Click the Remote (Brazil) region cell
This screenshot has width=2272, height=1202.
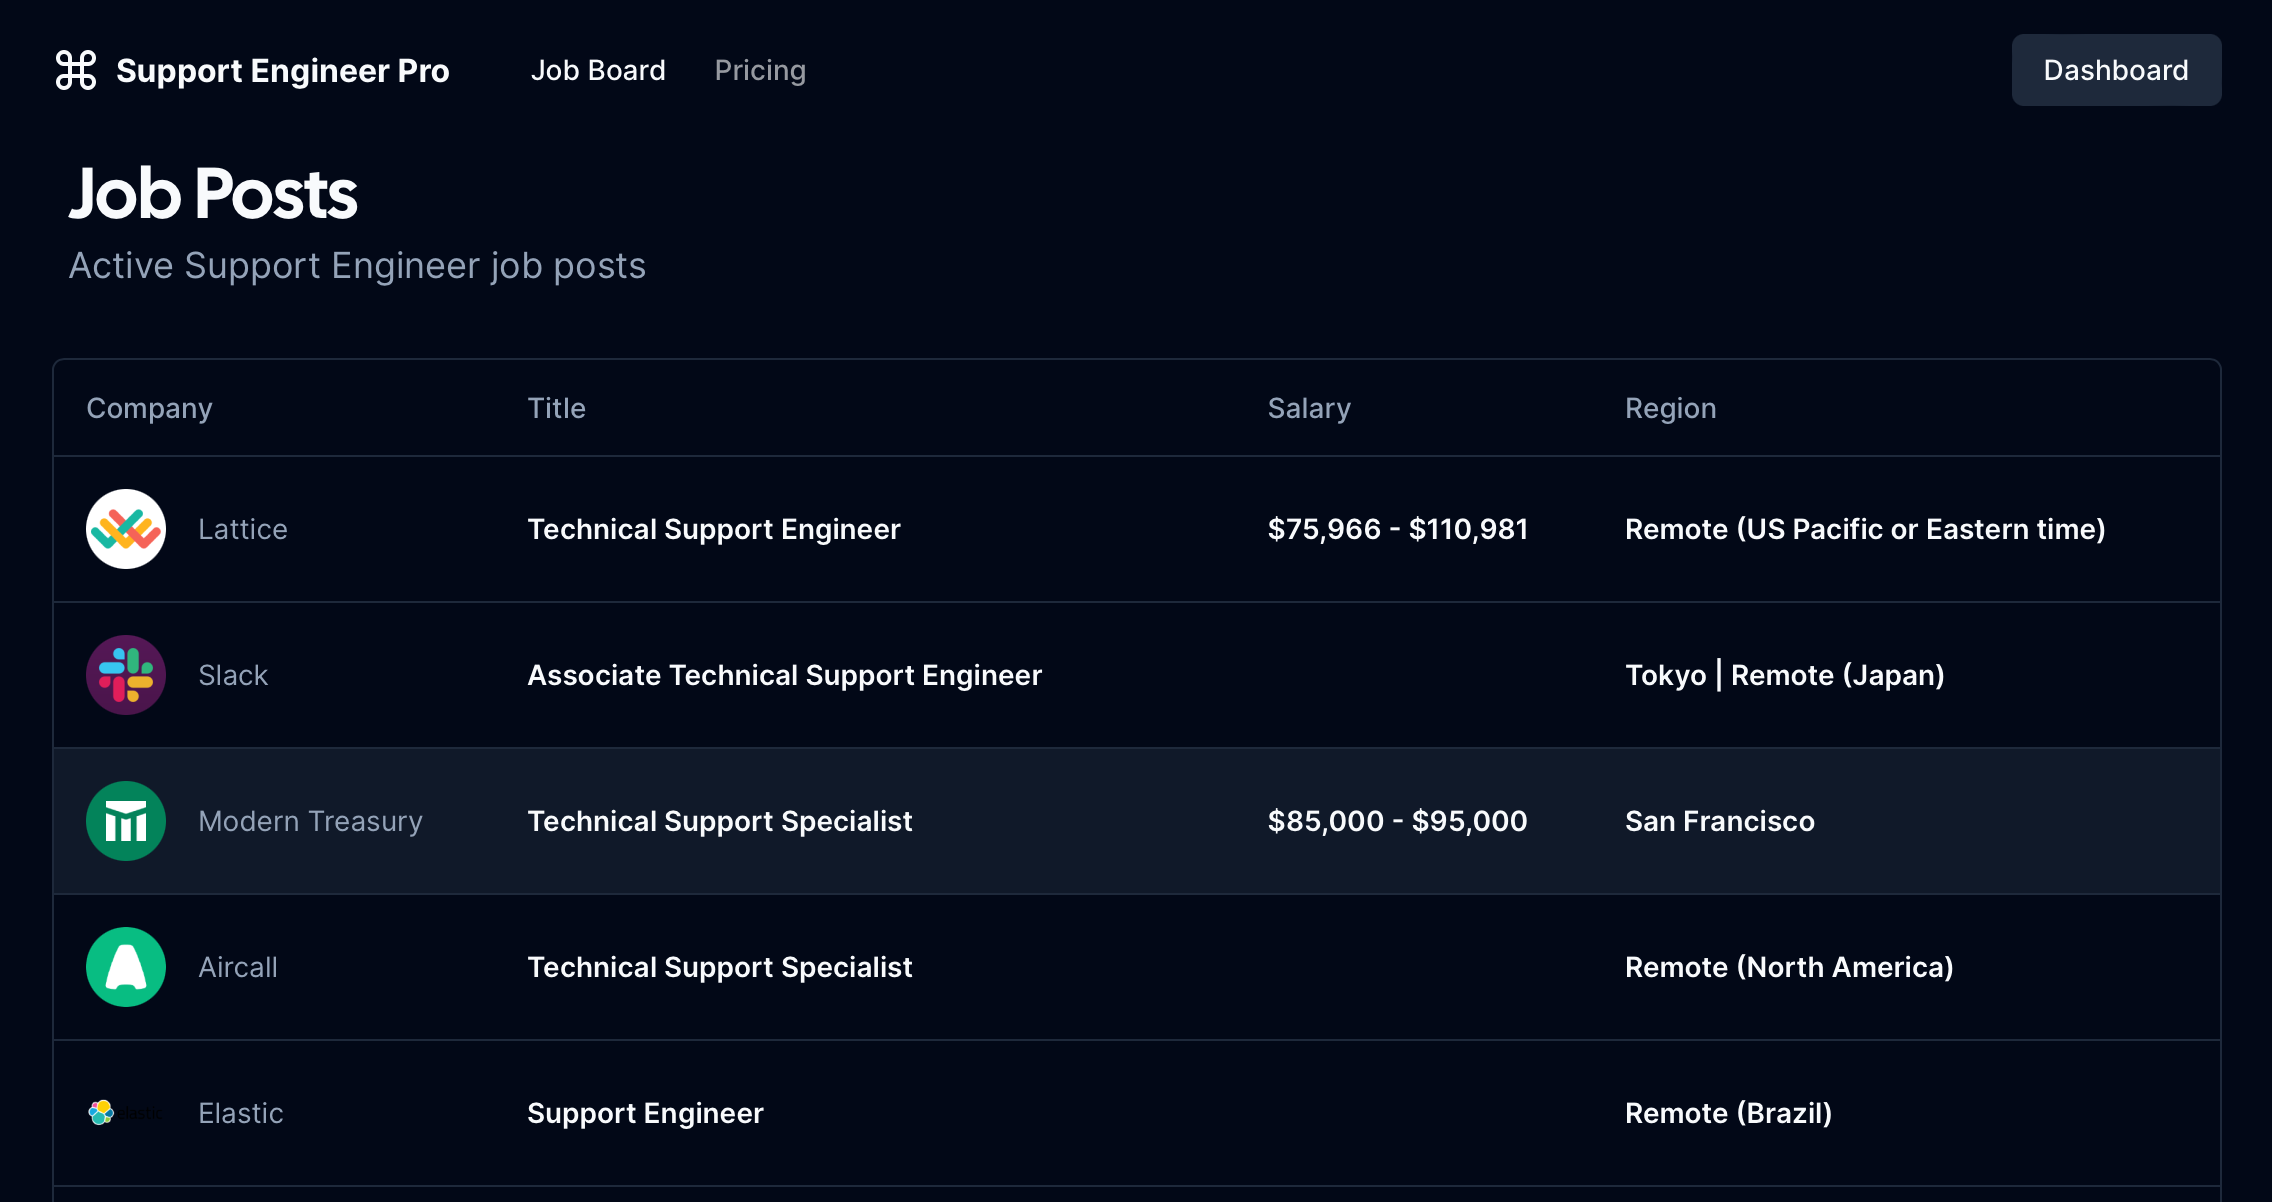click(x=1728, y=1113)
